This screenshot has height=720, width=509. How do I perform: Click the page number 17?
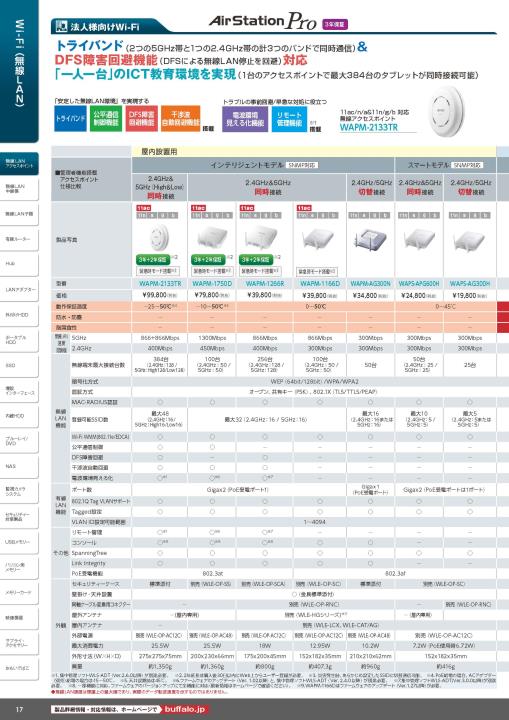coord(19,709)
